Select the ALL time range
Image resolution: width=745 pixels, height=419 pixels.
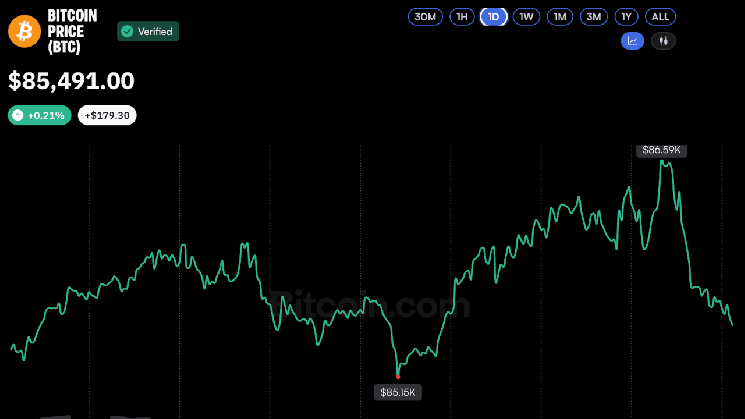click(x=660, y=17)
